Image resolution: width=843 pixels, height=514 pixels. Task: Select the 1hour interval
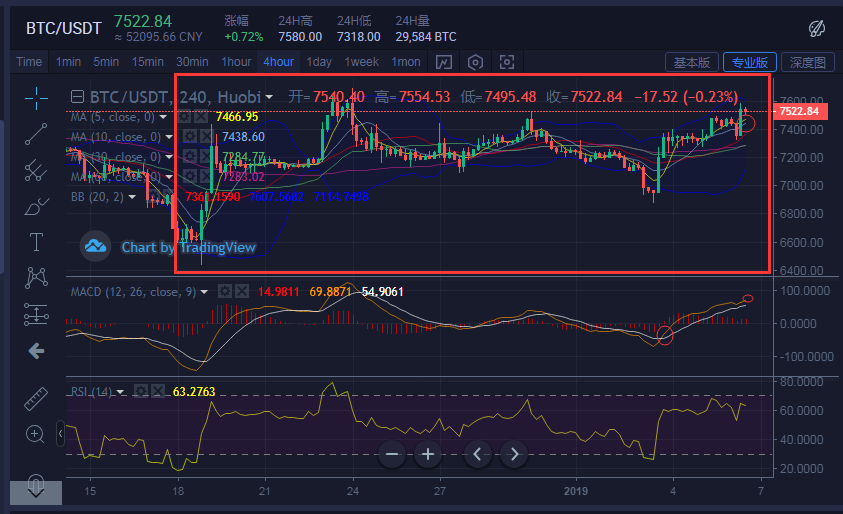(x=237, y=62)
